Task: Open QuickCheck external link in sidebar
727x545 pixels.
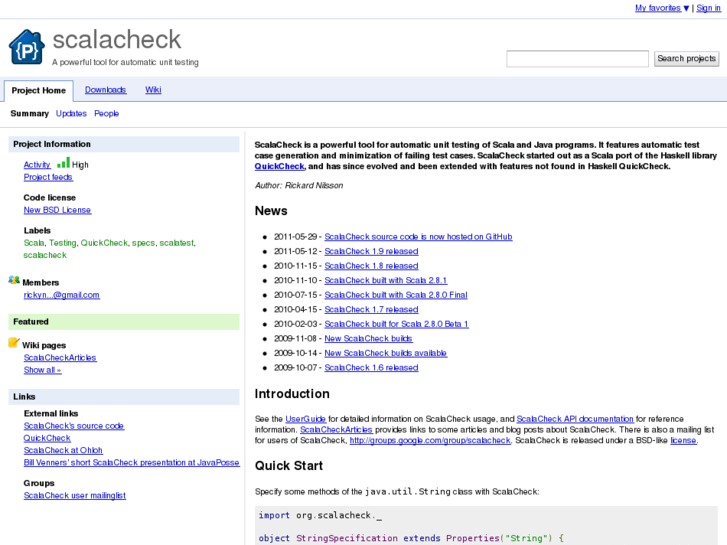Action: (47, 438)
